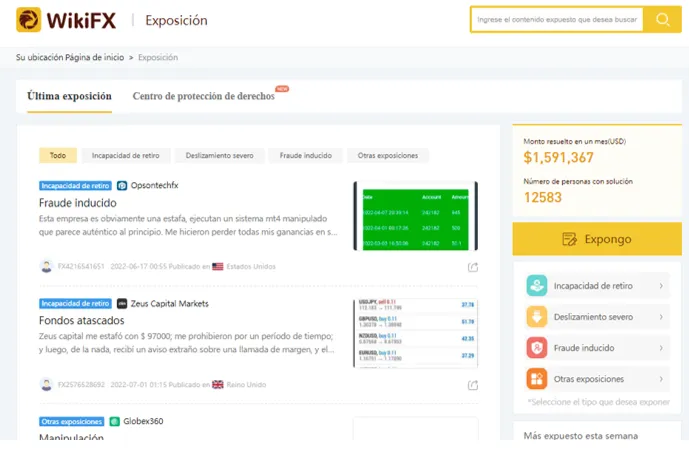Click the Zeus Capital Markets logo icon
Screen dimensions: 689x451
coord(122,303)
